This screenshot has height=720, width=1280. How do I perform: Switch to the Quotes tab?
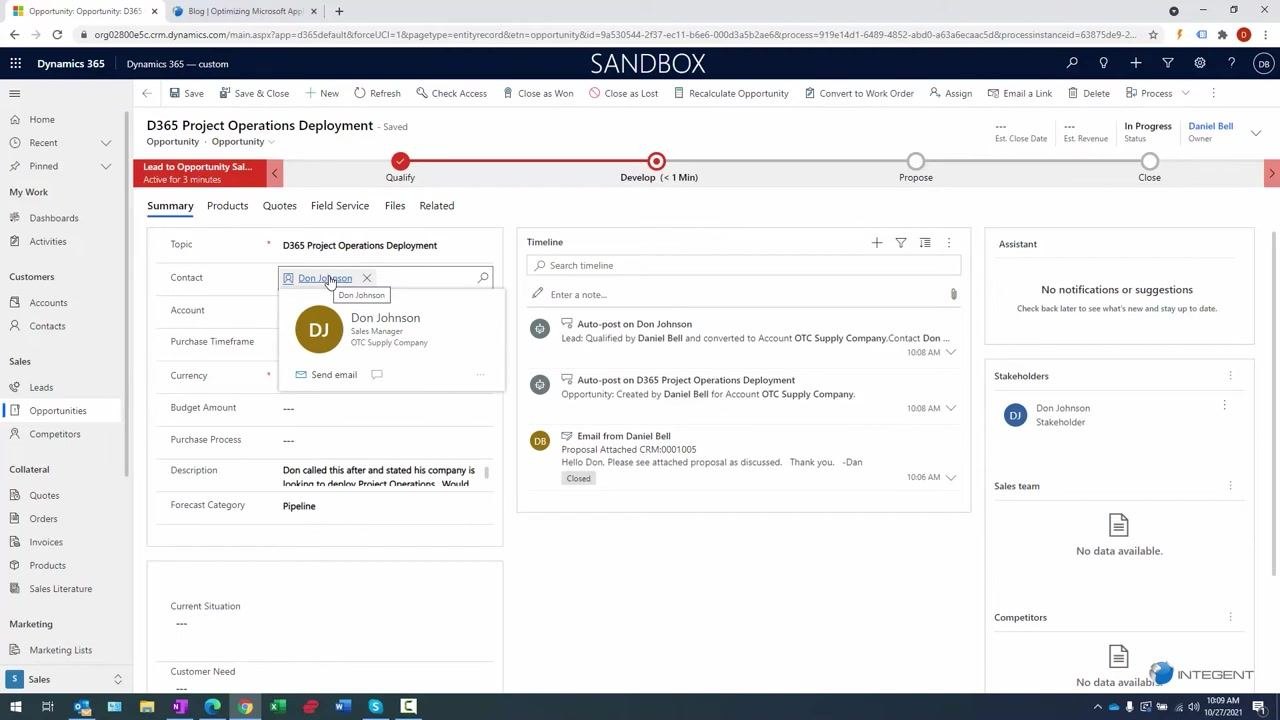(279, 206)
